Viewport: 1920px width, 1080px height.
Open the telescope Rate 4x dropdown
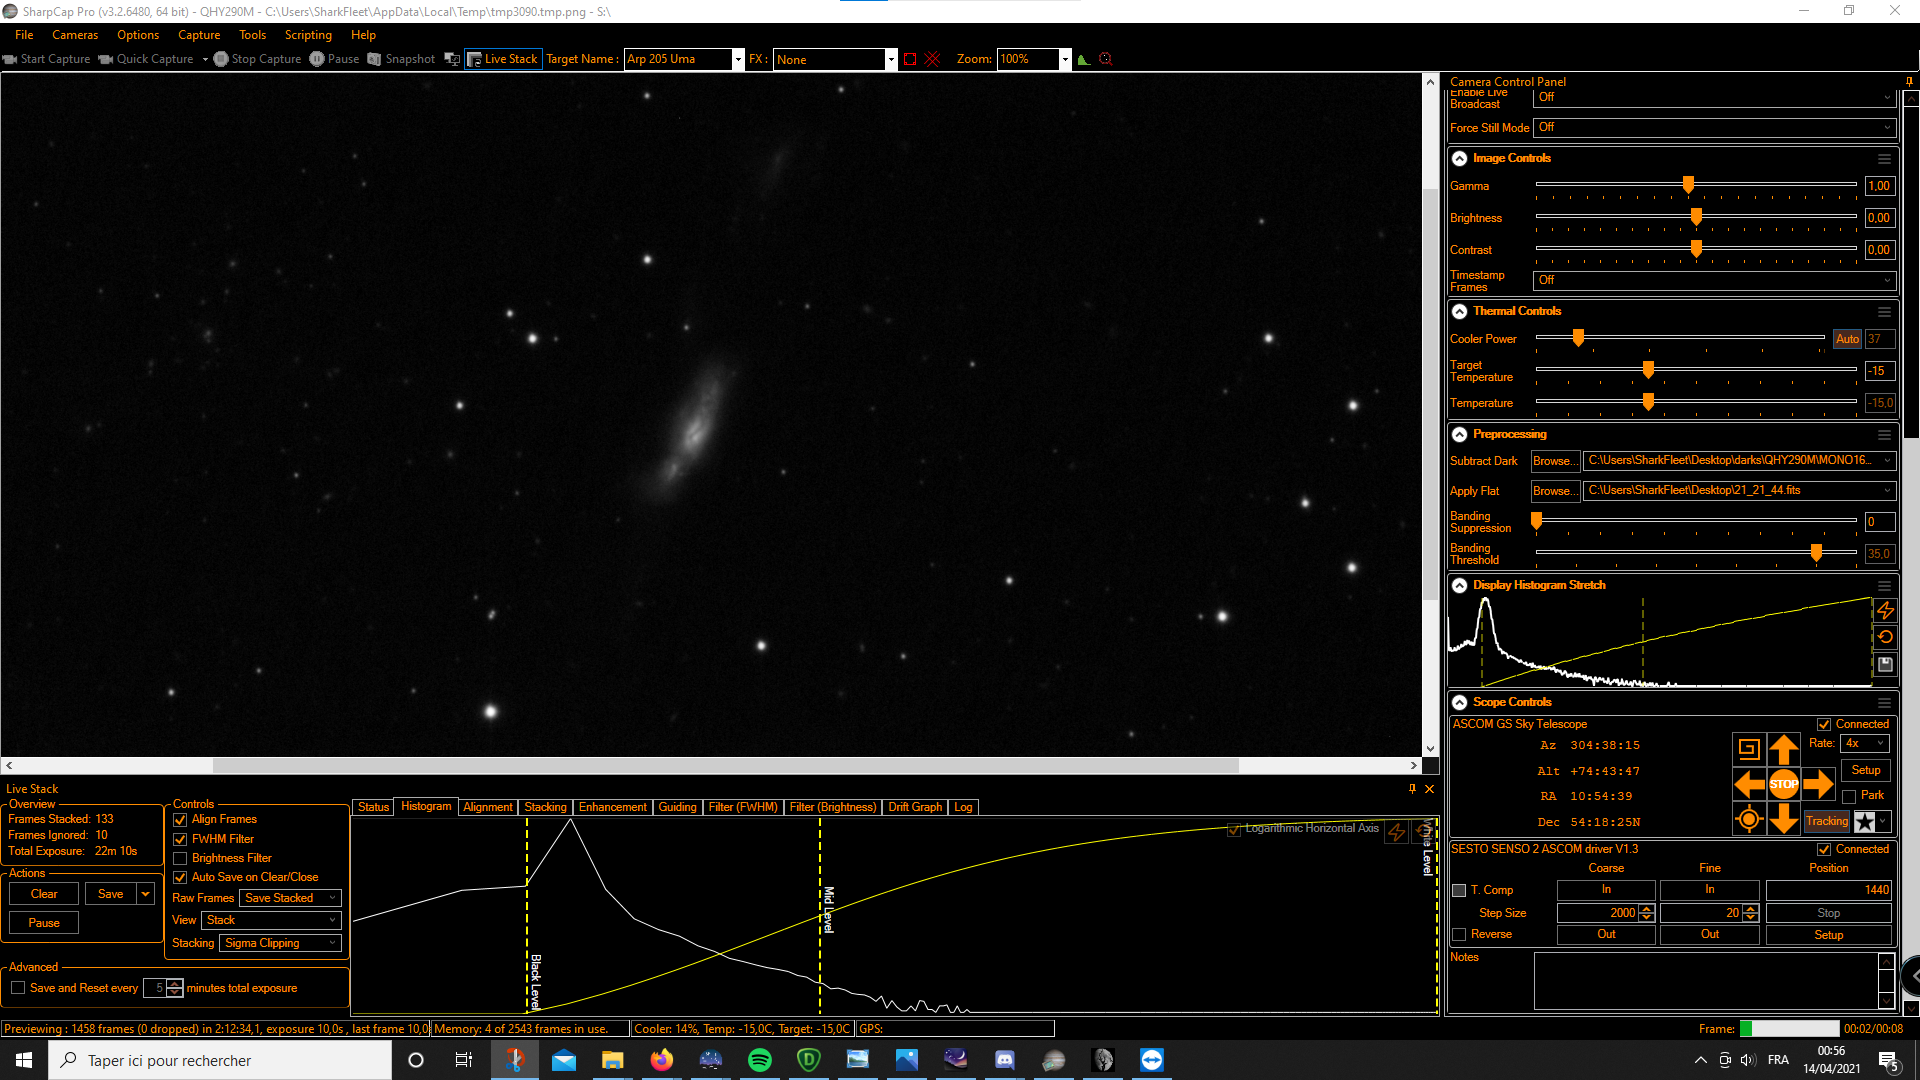(x=1865, y=743)
